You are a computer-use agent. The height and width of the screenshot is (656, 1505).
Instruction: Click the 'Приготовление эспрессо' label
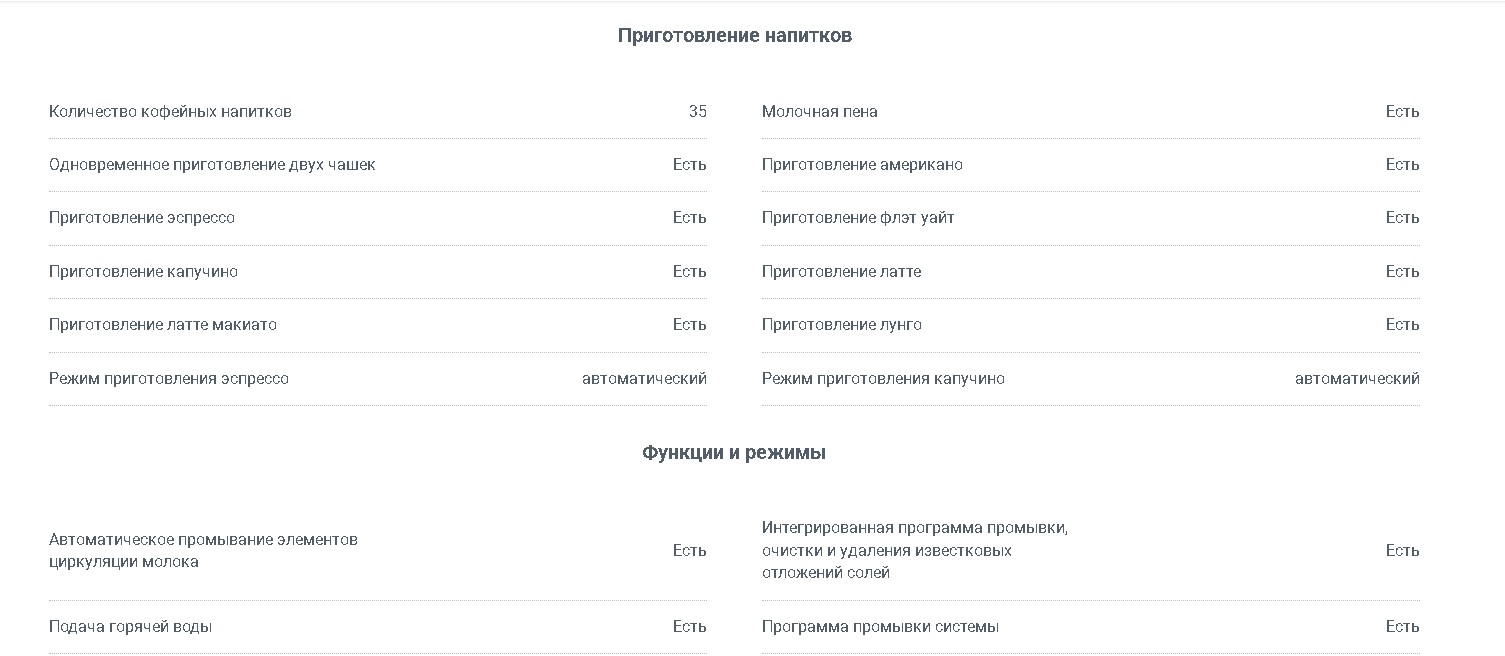tap(142, 218)
